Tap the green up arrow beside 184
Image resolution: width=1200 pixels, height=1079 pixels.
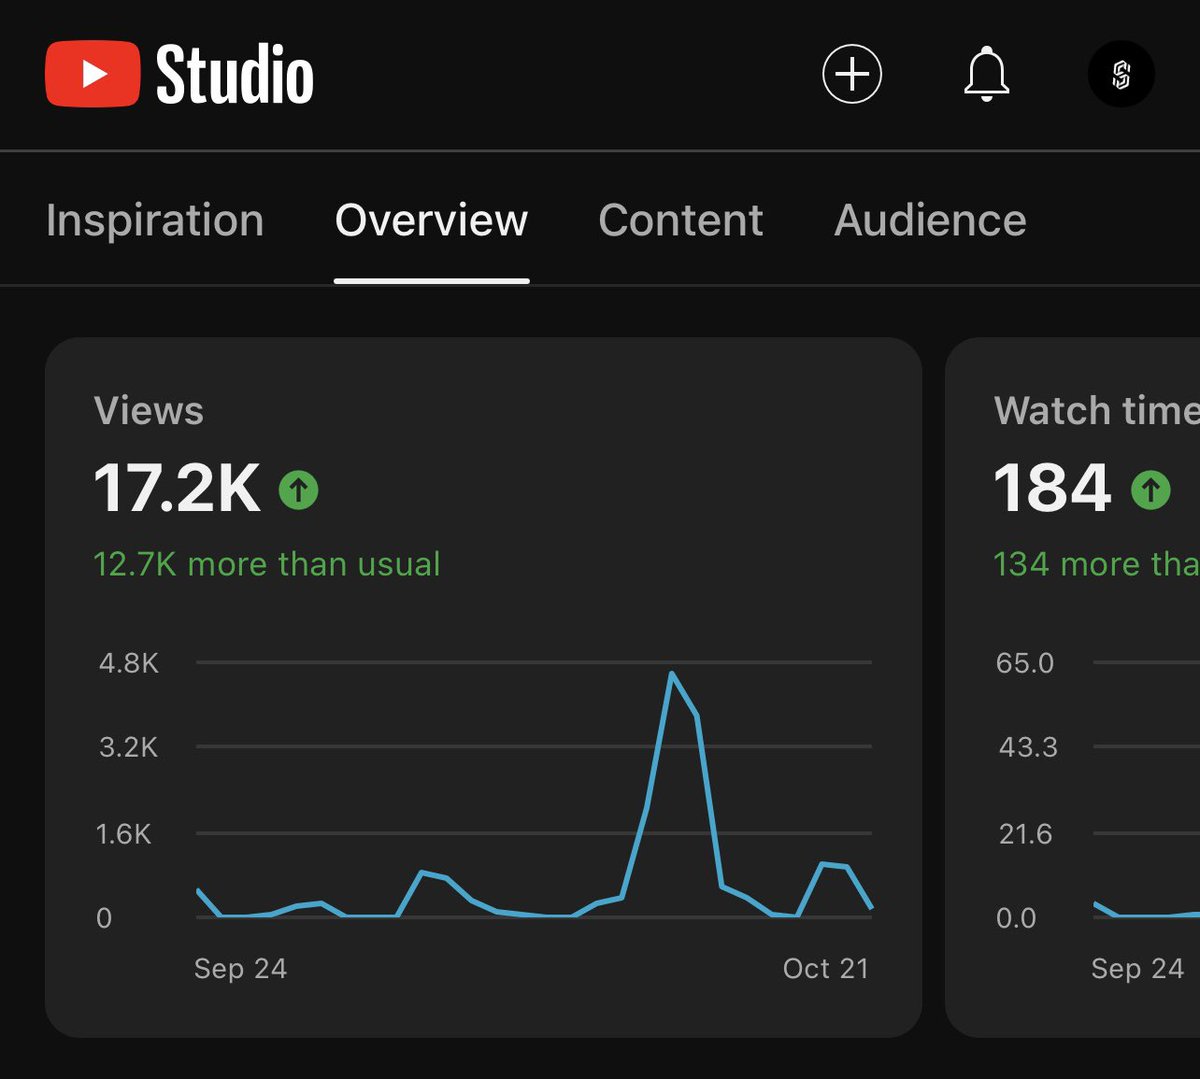1150,490
